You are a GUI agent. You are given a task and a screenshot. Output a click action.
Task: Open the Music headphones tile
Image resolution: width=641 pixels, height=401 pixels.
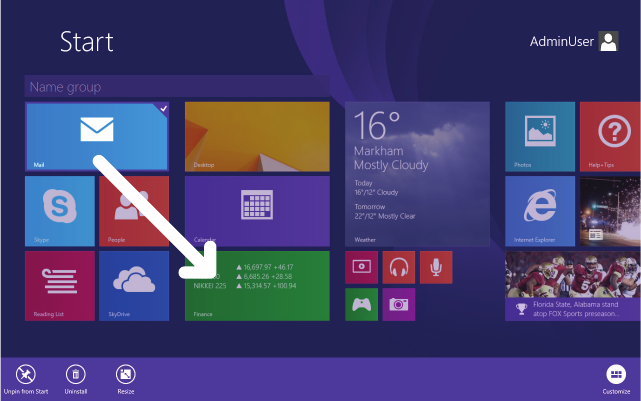[399, 267]
